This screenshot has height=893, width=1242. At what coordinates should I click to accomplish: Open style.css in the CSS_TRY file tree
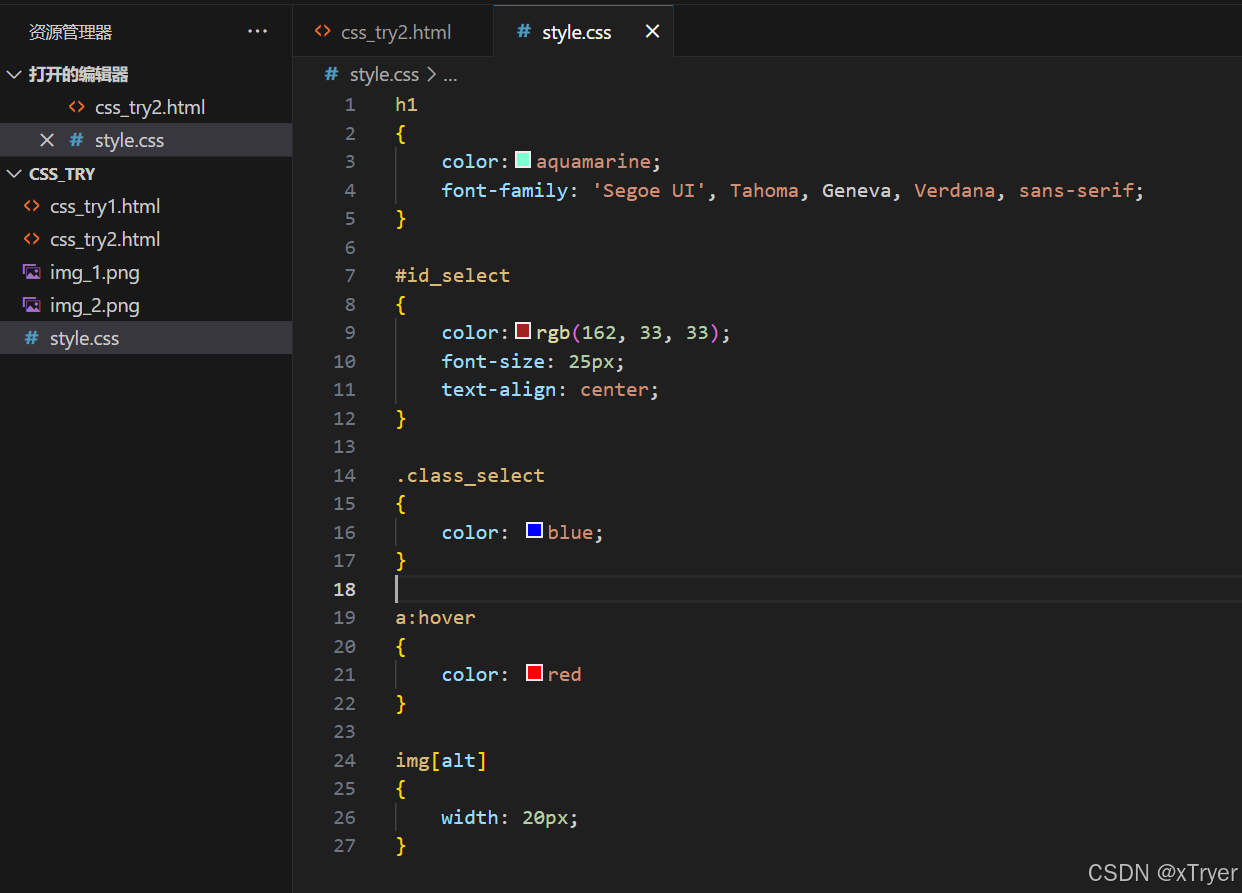(x=84, y=338)
